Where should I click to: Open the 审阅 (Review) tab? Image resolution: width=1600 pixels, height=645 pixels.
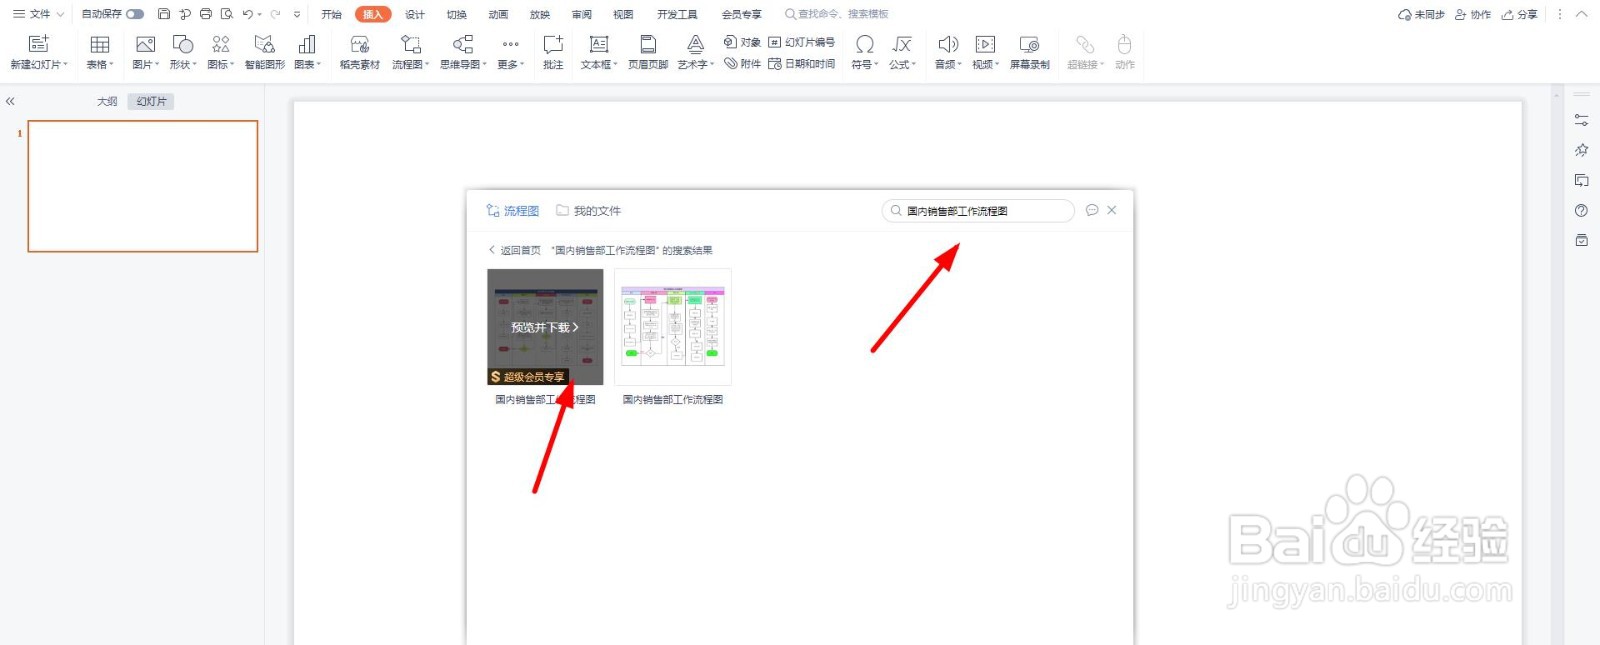point(581,14)
